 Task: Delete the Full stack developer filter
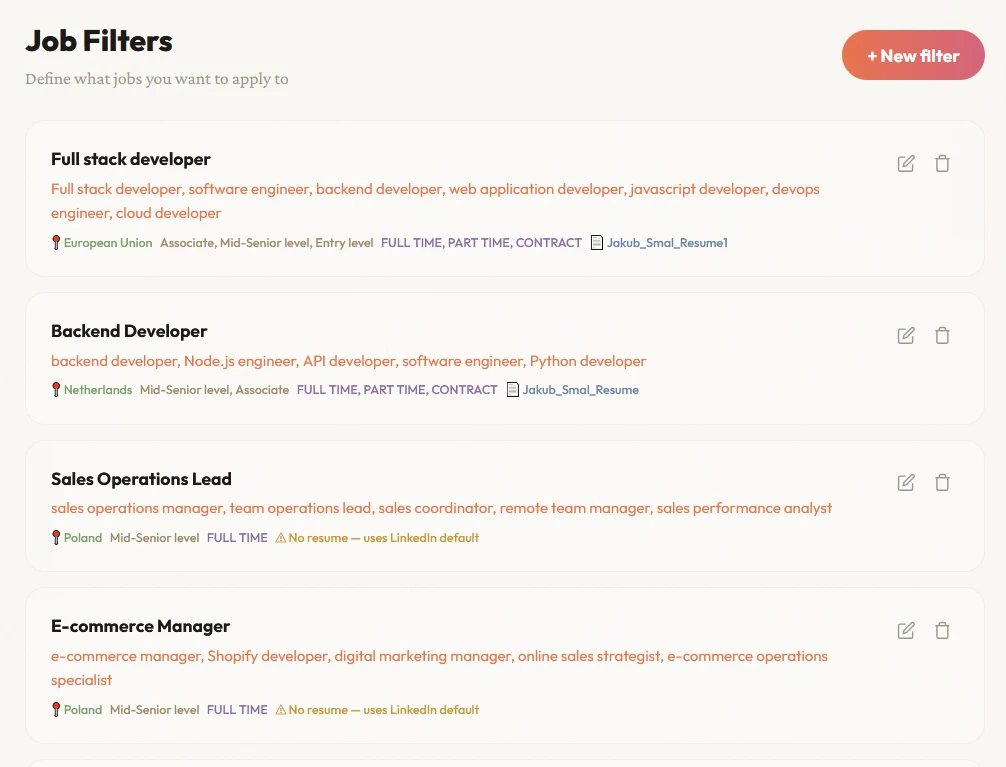[942, 164]
